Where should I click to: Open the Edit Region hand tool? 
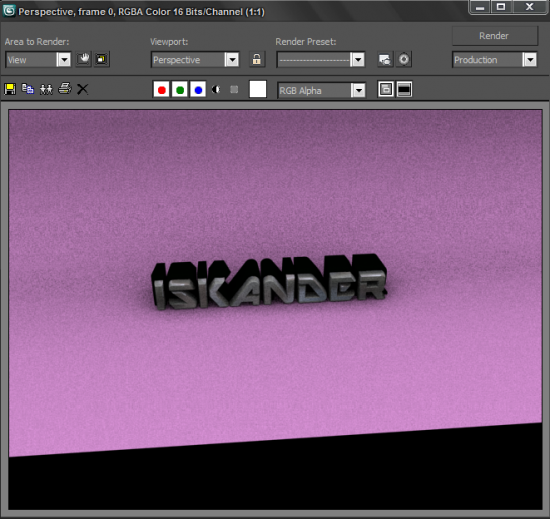(83, 59)
